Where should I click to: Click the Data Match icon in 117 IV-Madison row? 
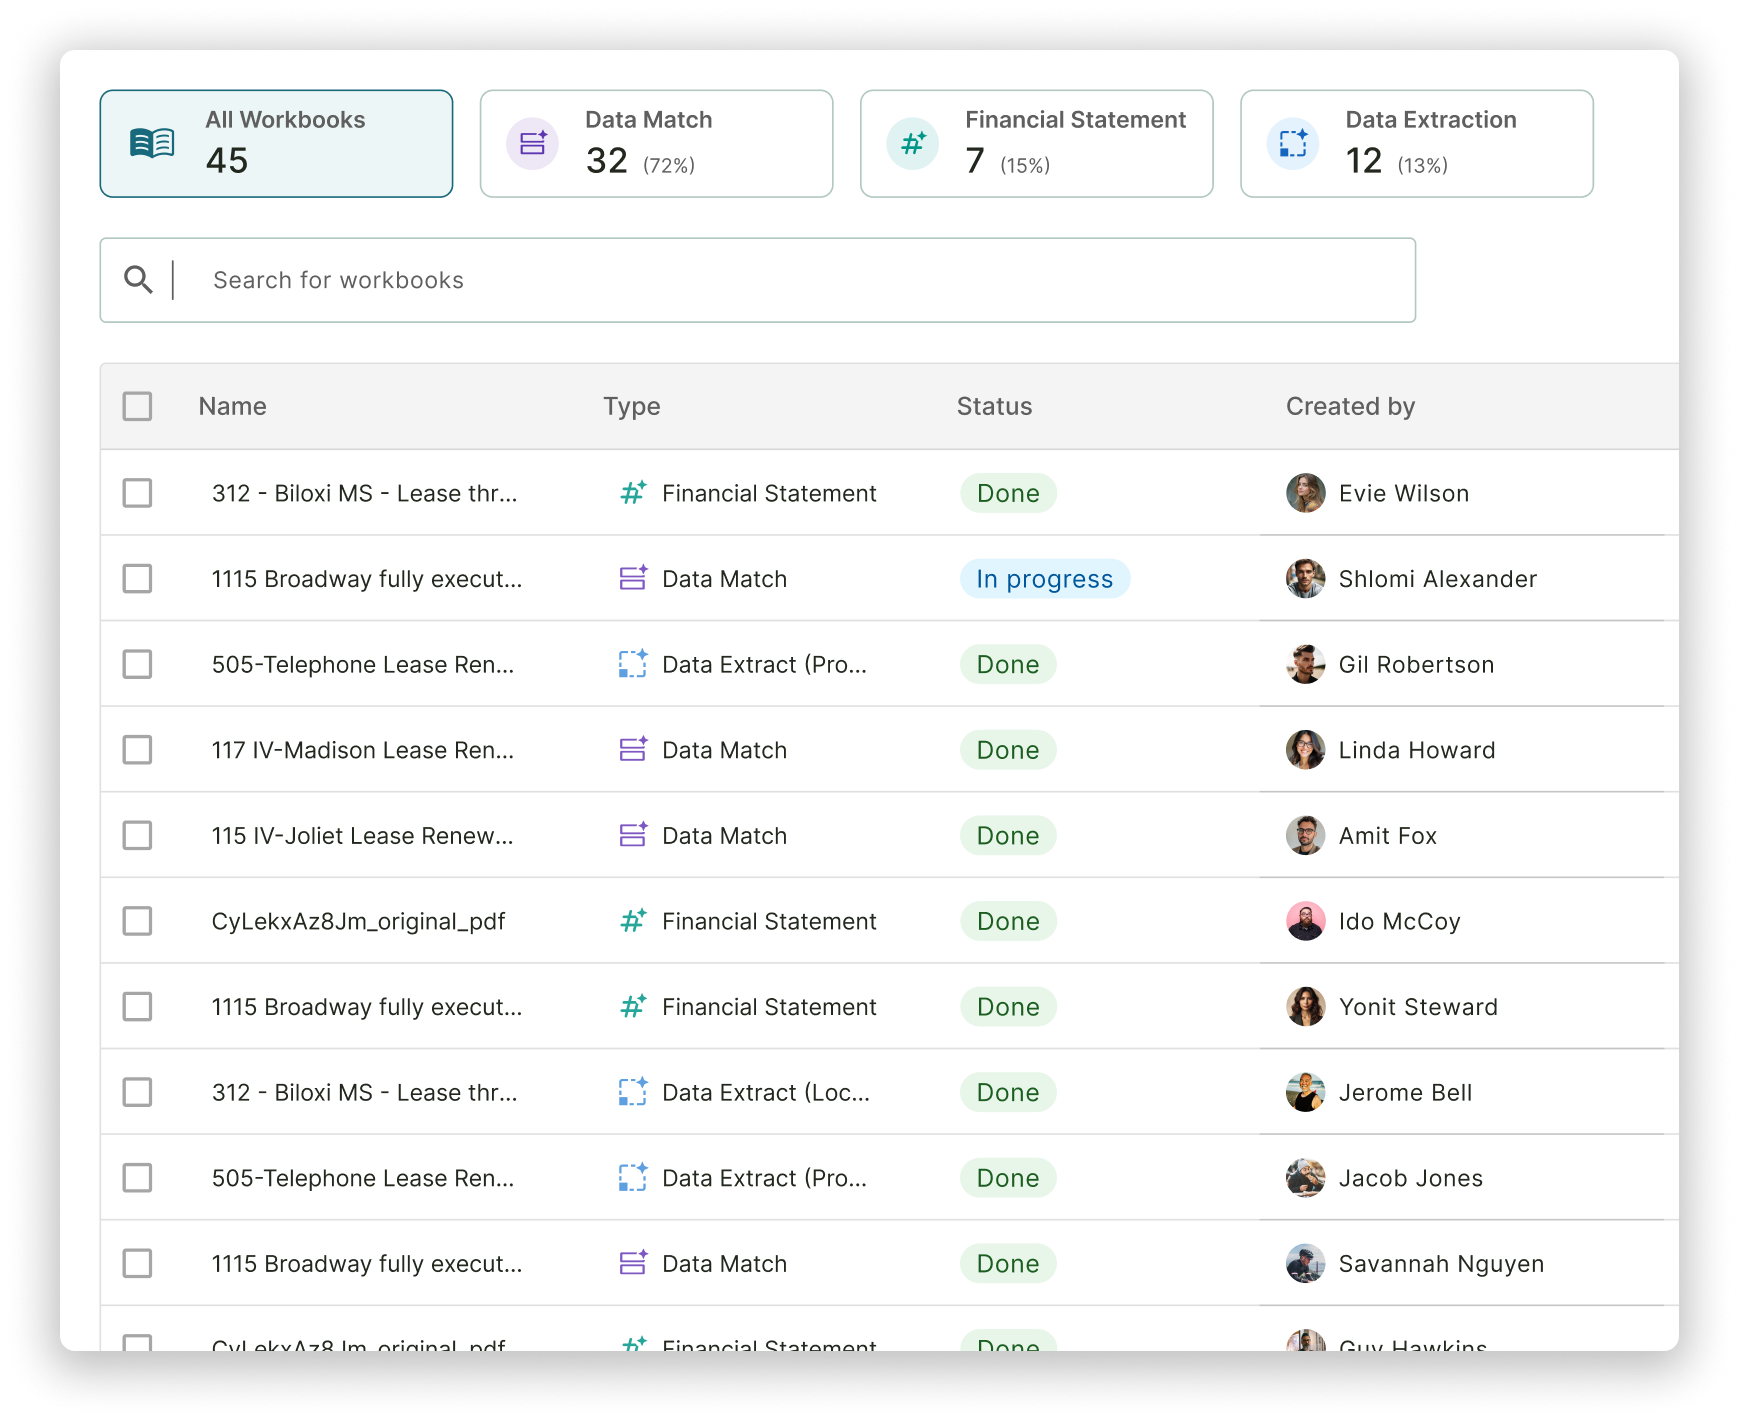632,750
